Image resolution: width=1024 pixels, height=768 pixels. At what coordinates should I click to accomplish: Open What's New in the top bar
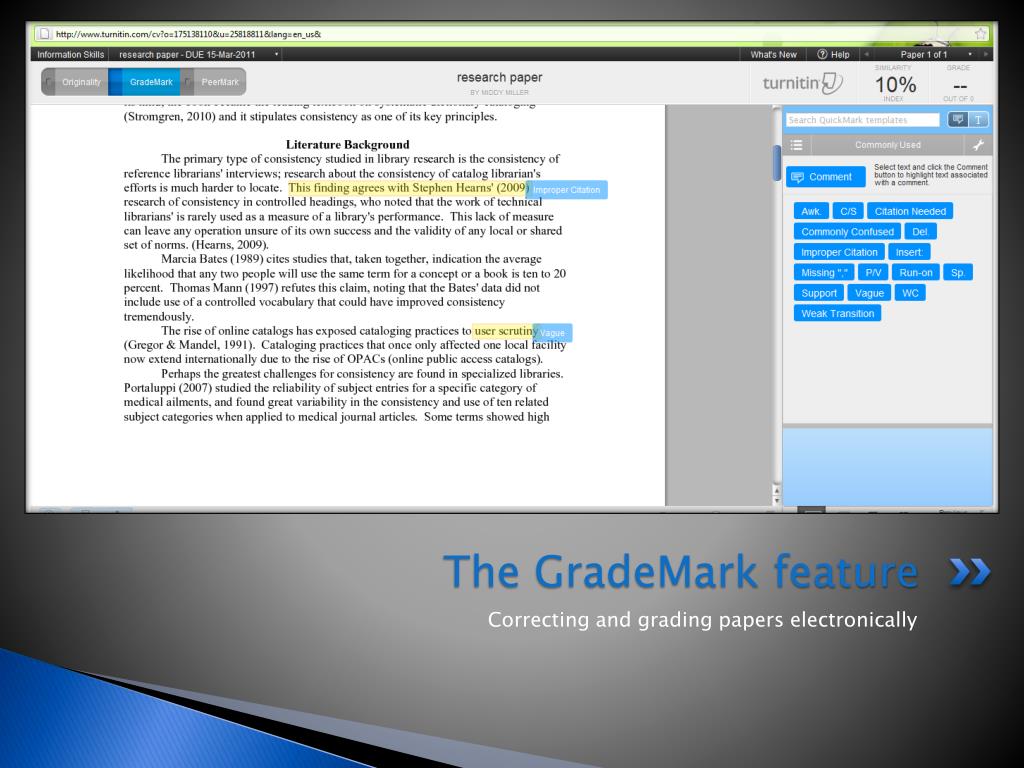773,54
